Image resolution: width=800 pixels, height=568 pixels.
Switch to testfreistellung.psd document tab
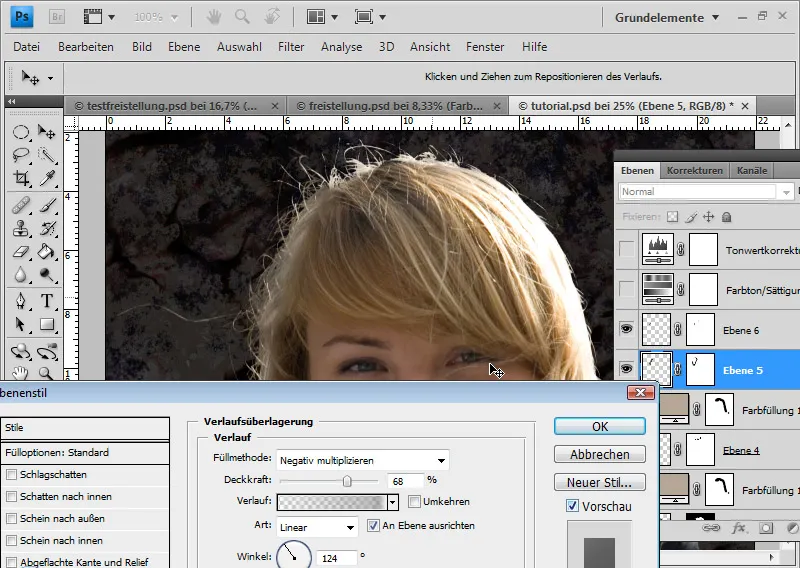[x=174, y=106]
